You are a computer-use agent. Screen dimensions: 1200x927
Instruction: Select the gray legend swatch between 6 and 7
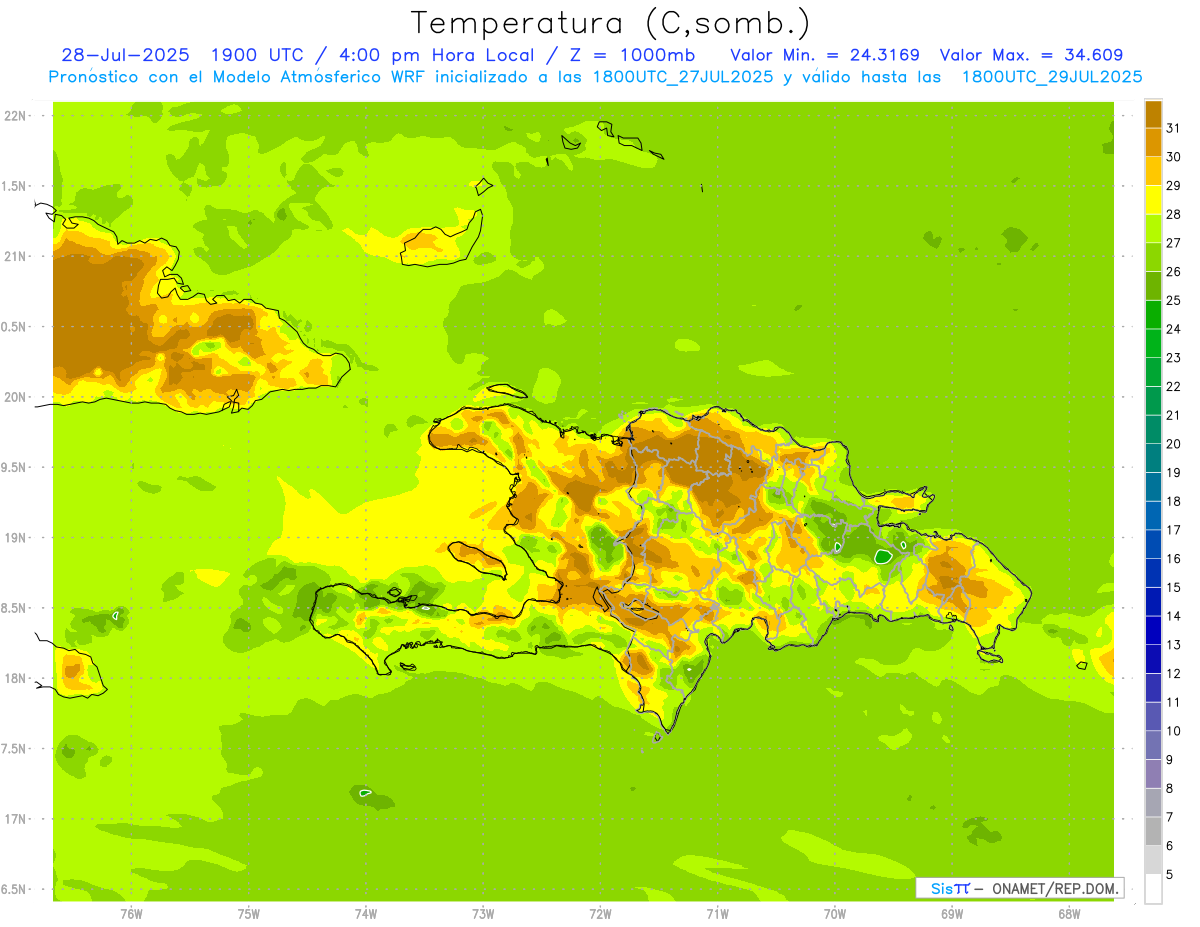click(x=1153, y=831)
